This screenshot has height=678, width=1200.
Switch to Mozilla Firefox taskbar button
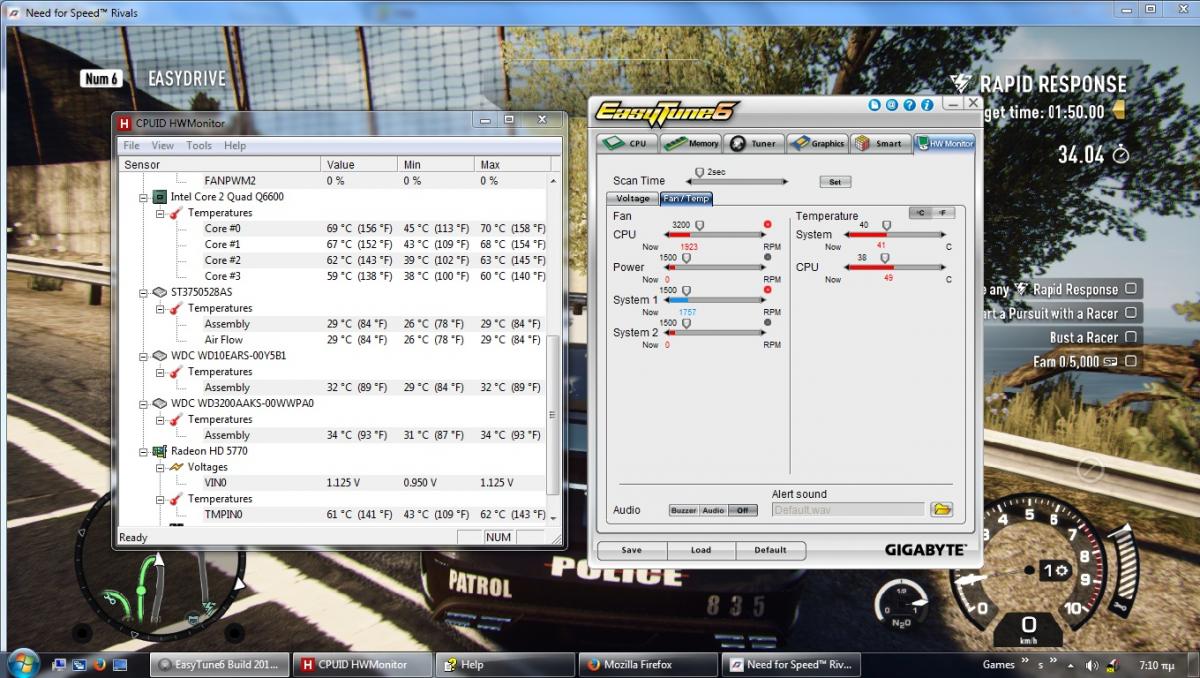647,664
